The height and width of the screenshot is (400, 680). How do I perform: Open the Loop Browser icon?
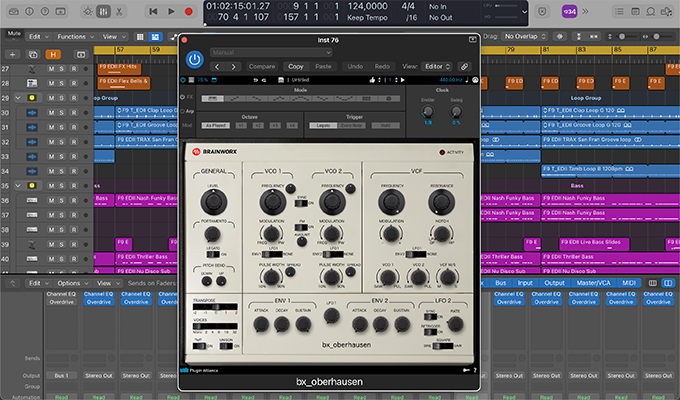651,12
